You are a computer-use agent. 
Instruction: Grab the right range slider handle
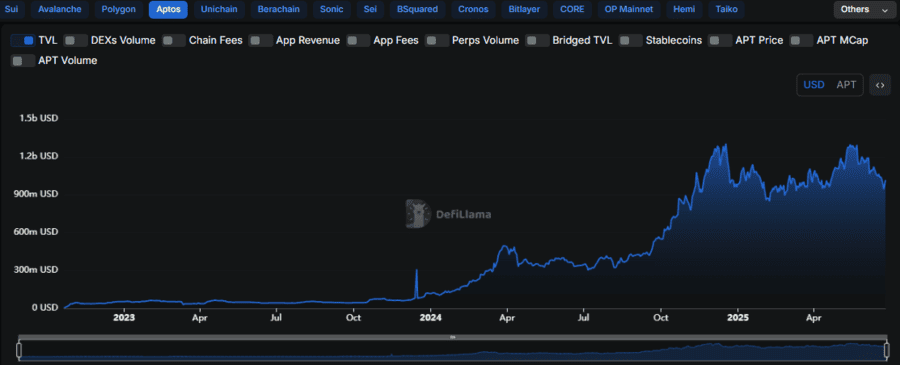pos(886,350)
